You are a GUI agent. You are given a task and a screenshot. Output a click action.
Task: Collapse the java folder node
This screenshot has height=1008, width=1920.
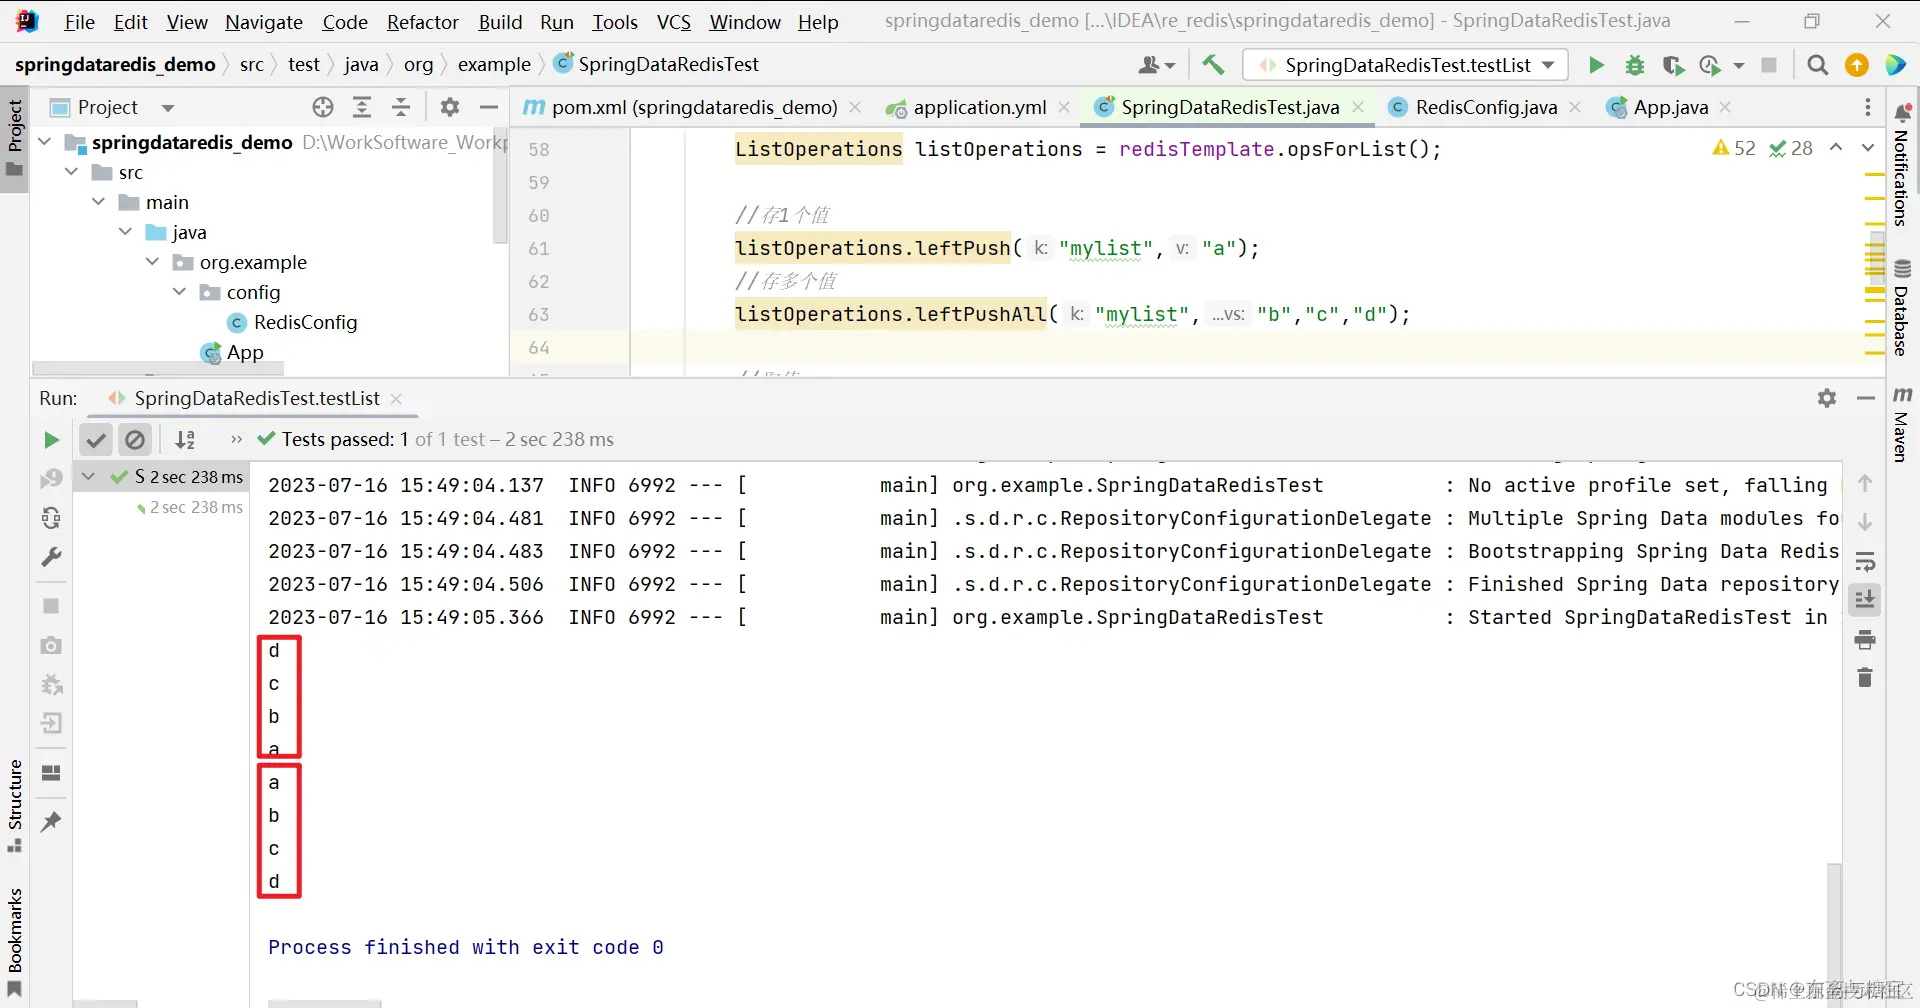126,232
